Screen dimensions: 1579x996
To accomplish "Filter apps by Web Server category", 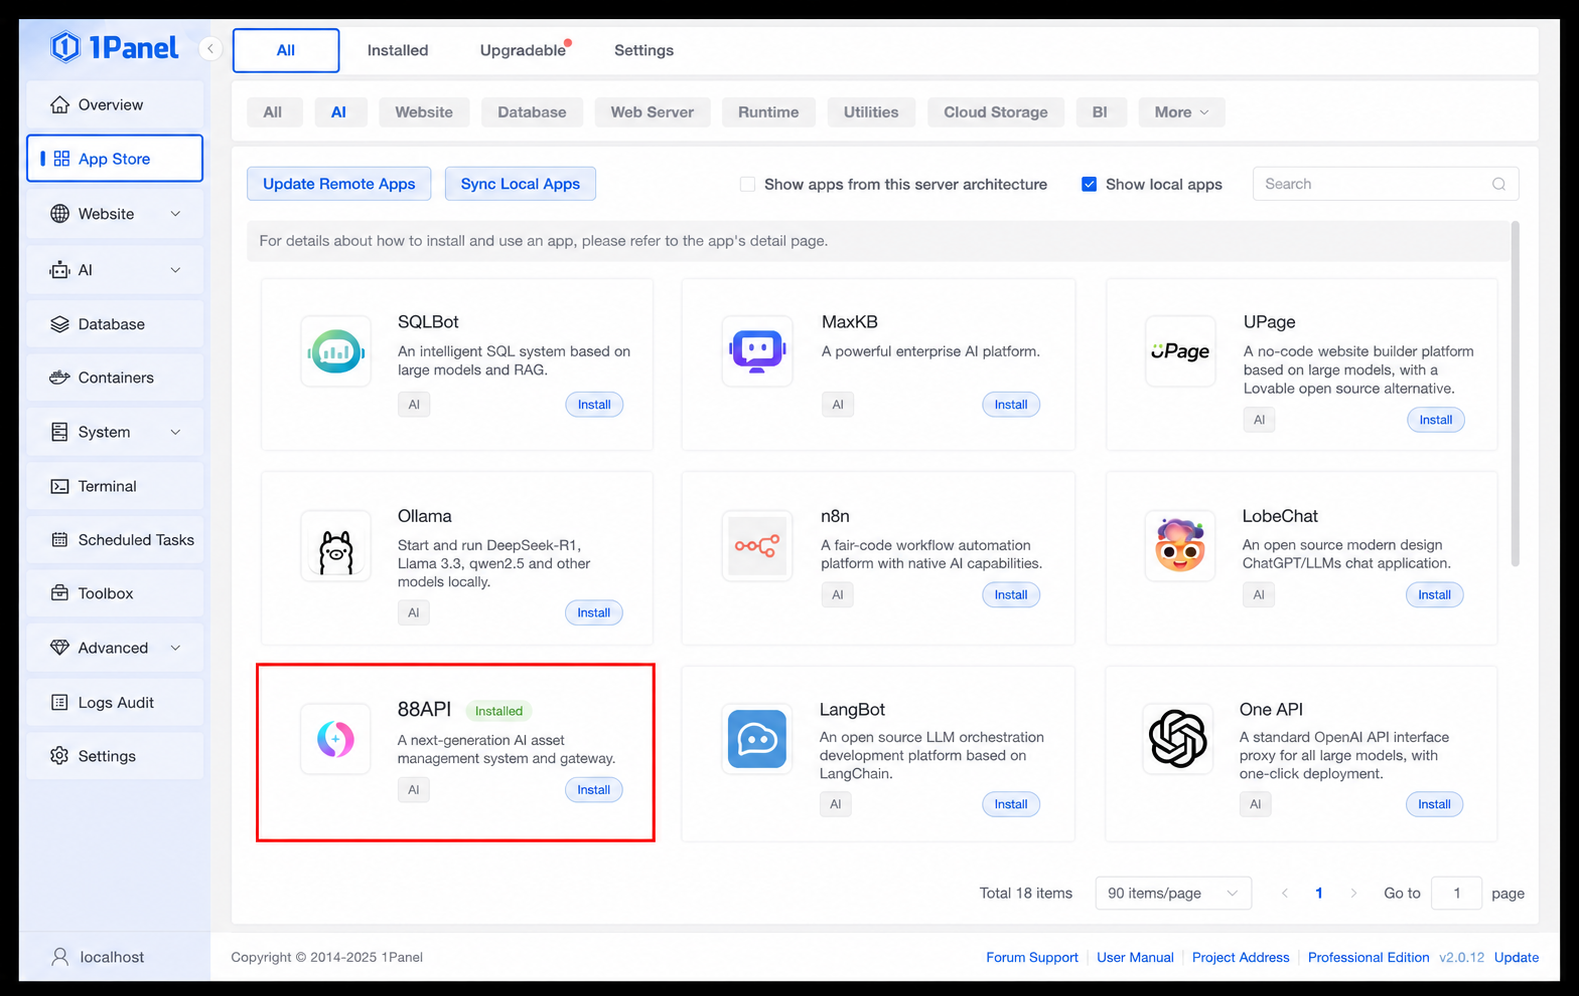I will point(652,112).
